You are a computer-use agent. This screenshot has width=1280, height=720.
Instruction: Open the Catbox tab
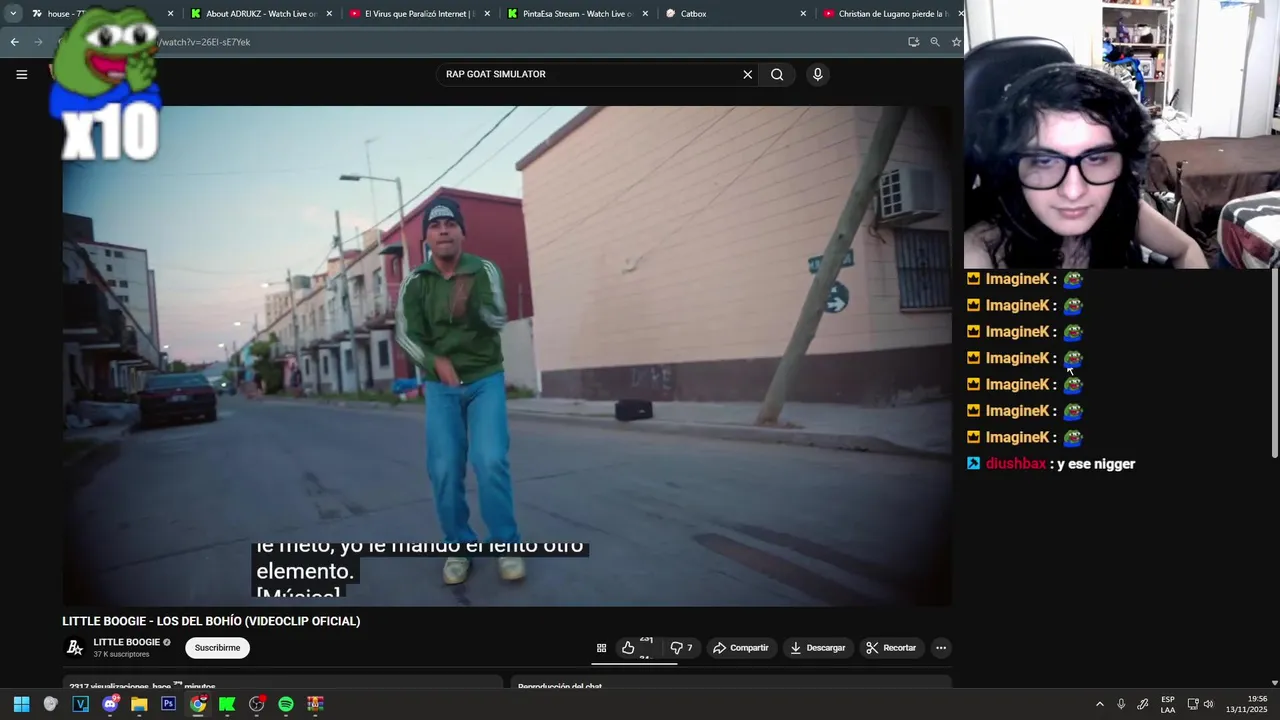point(735,14)
